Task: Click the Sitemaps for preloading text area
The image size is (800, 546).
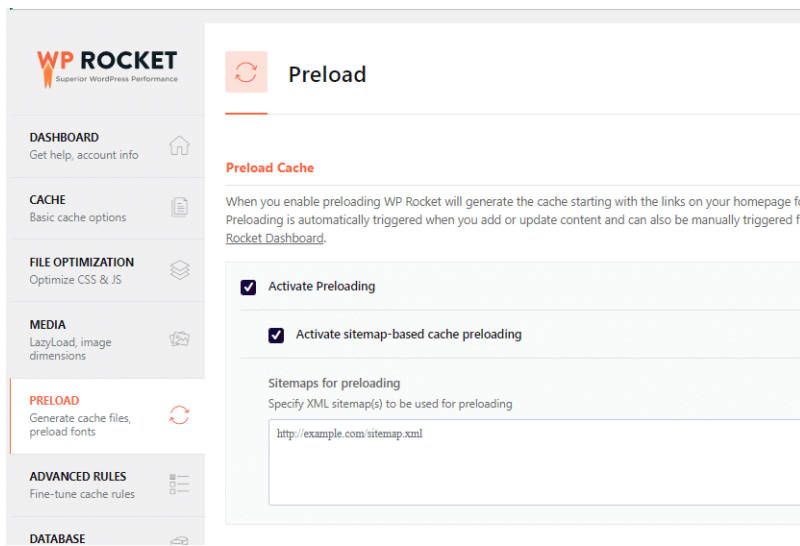Action: [x=534, y=462]
